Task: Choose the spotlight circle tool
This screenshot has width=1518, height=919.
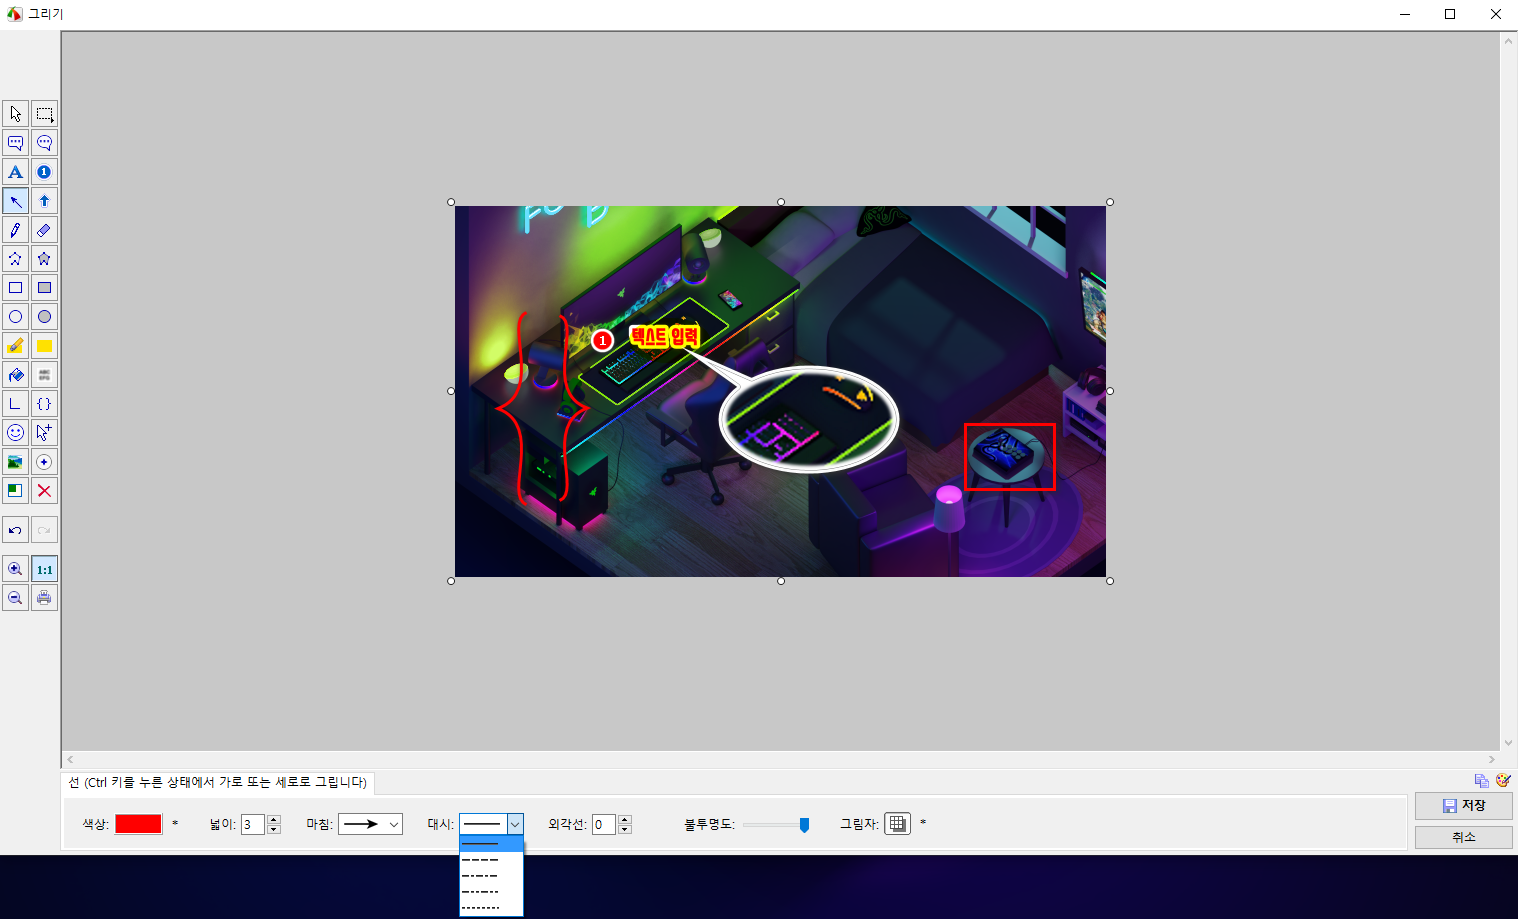Action: [x=44, y=462]
